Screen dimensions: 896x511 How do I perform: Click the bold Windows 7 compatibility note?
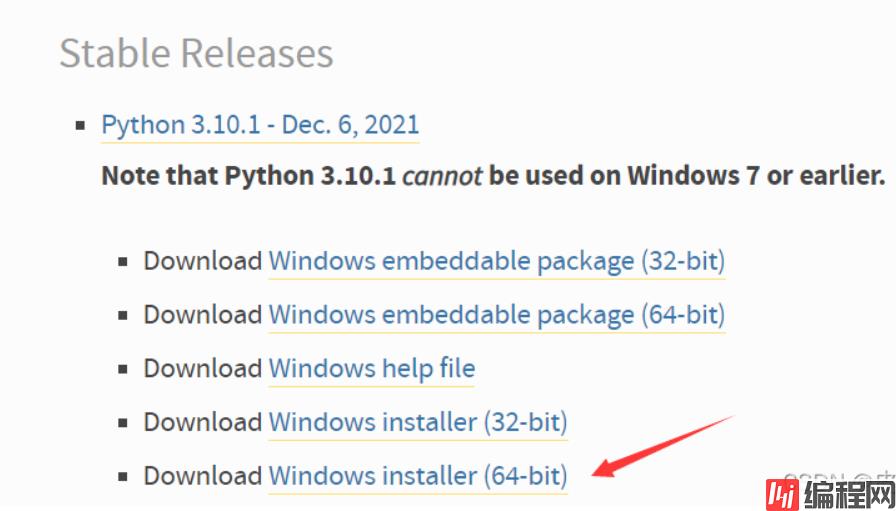(x=494, y=177)
